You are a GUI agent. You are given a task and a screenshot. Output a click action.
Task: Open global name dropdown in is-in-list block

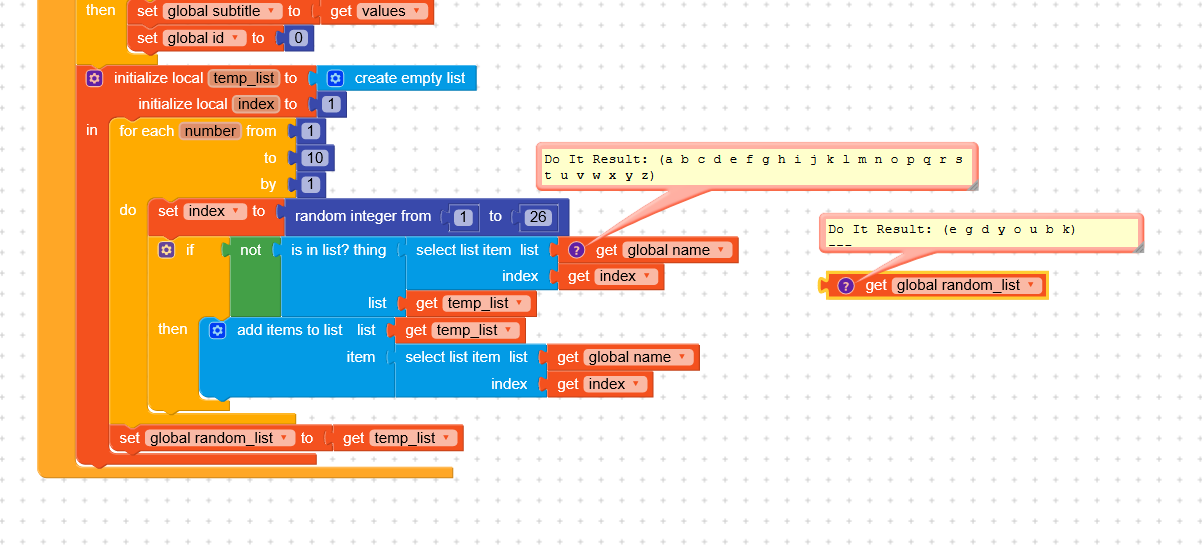pyautogui.click(x=677, y=250)
